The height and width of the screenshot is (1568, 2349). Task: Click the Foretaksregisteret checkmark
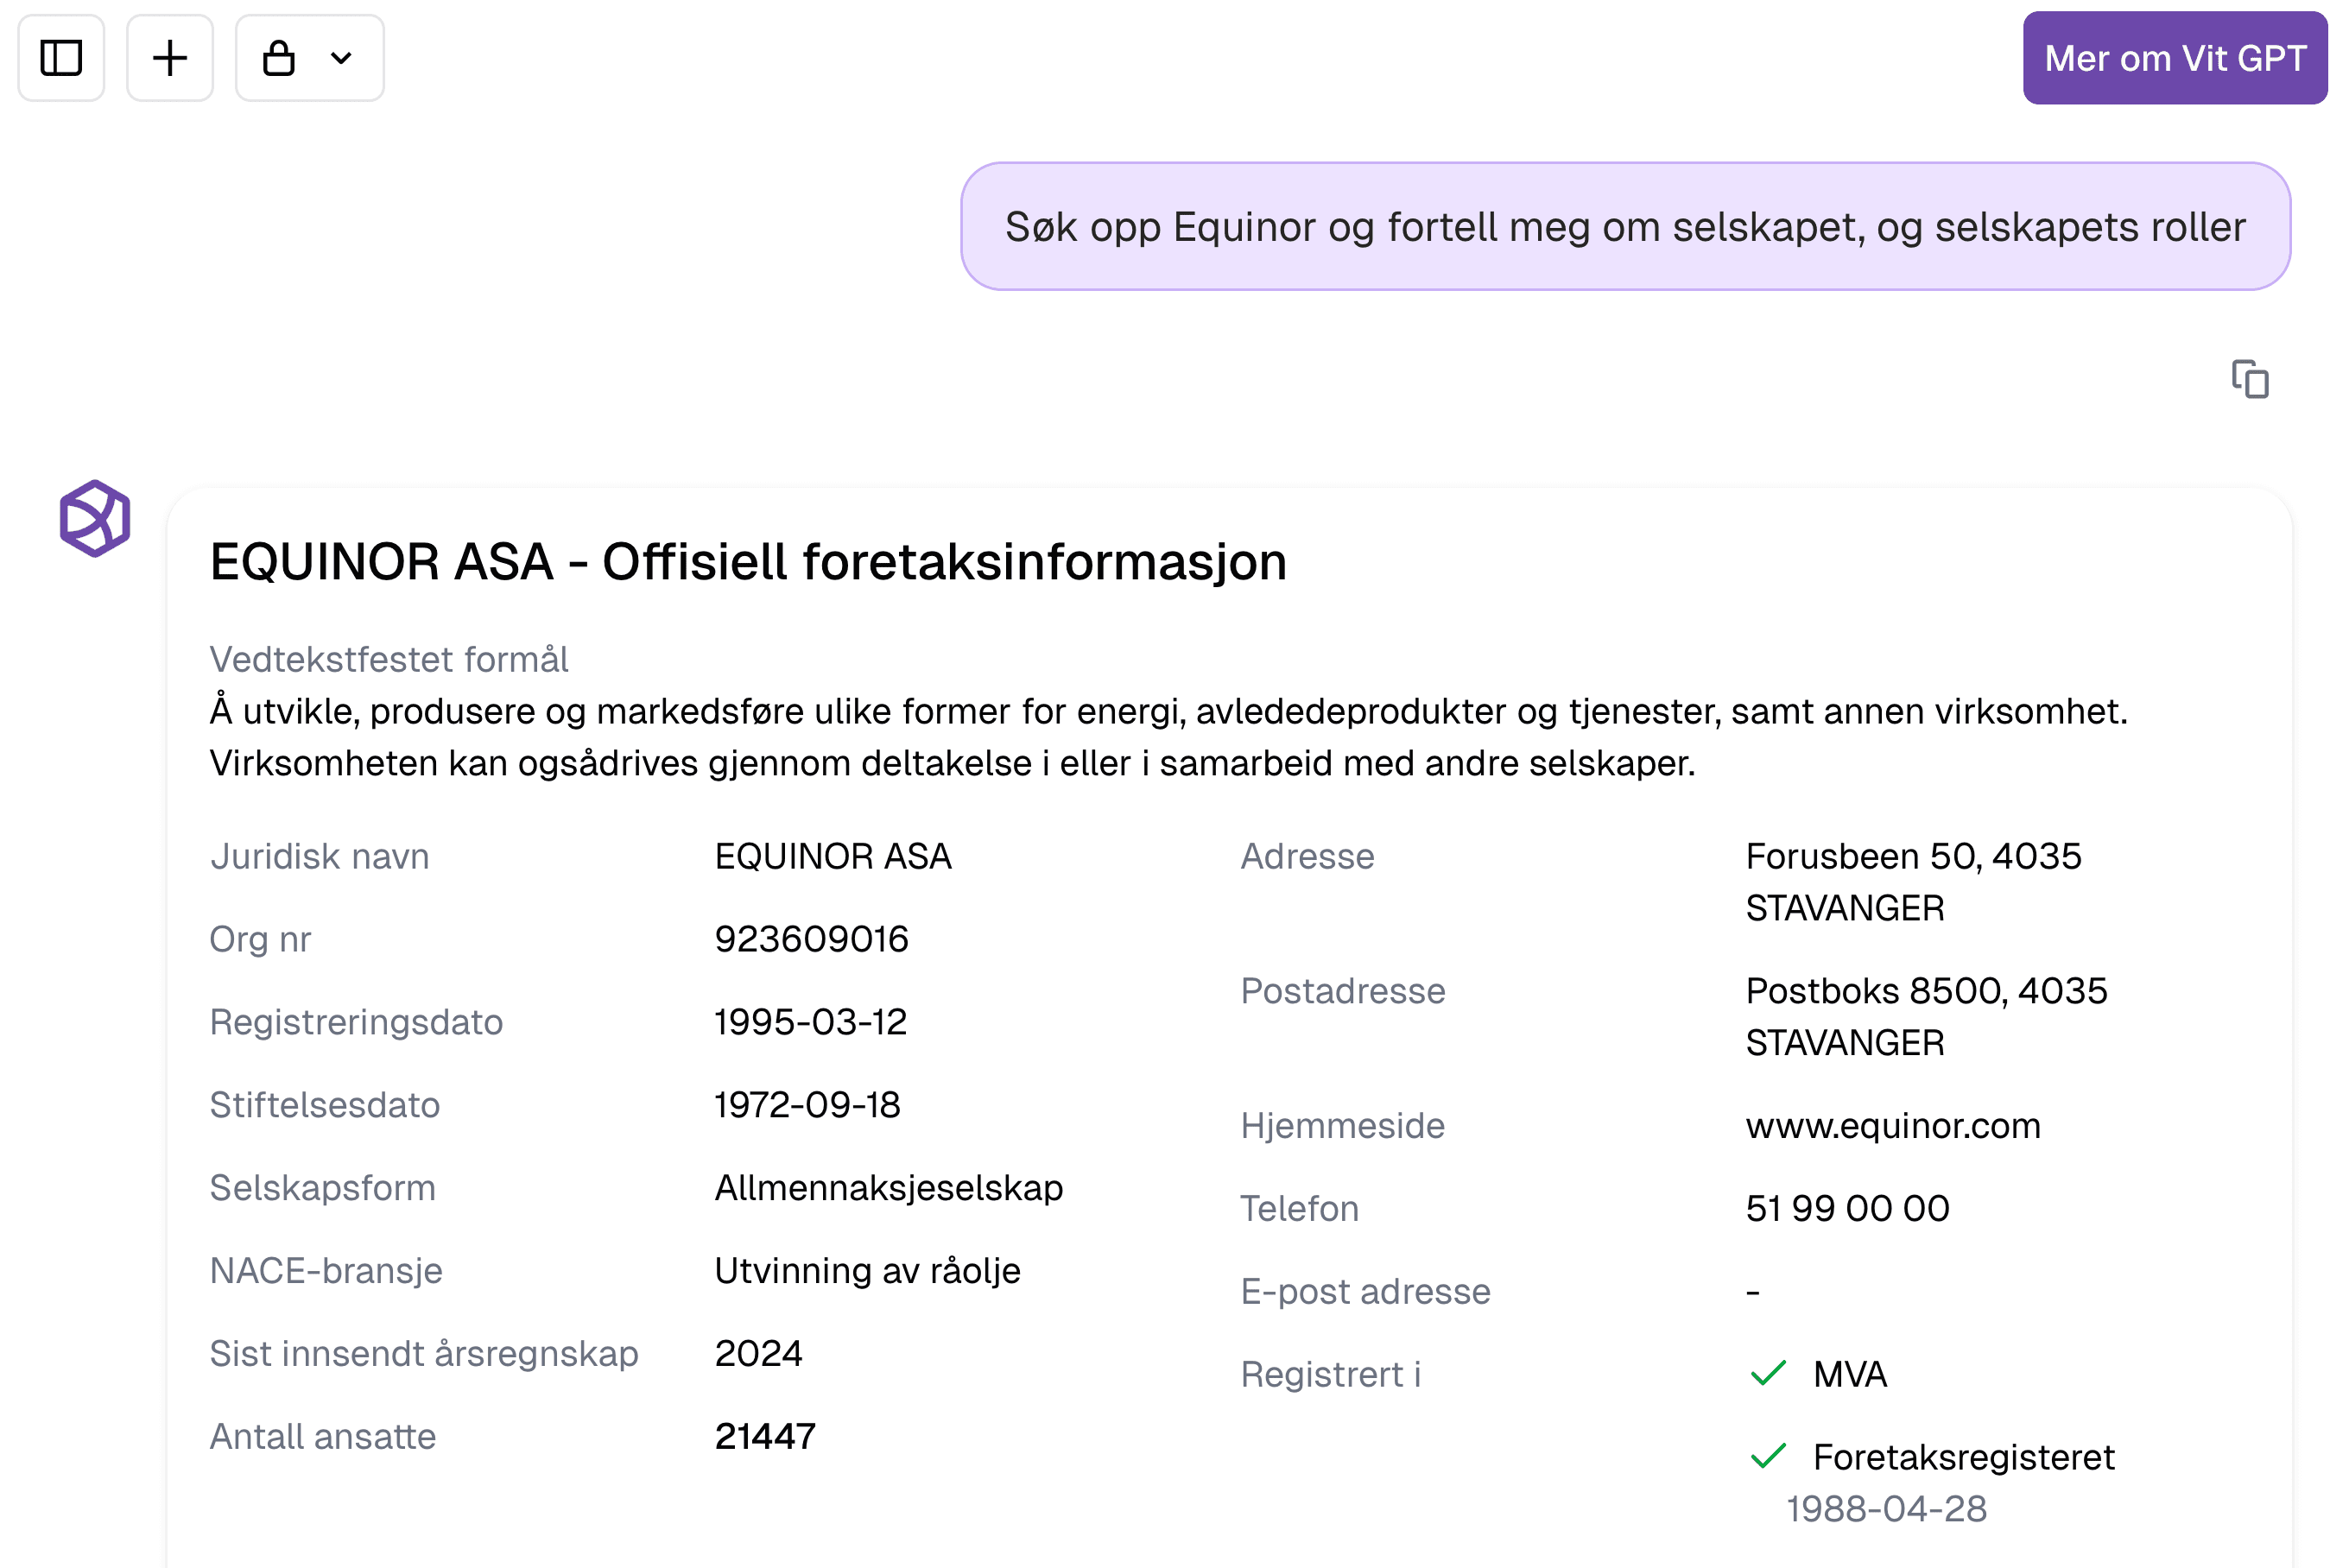pos(1770,1457)
